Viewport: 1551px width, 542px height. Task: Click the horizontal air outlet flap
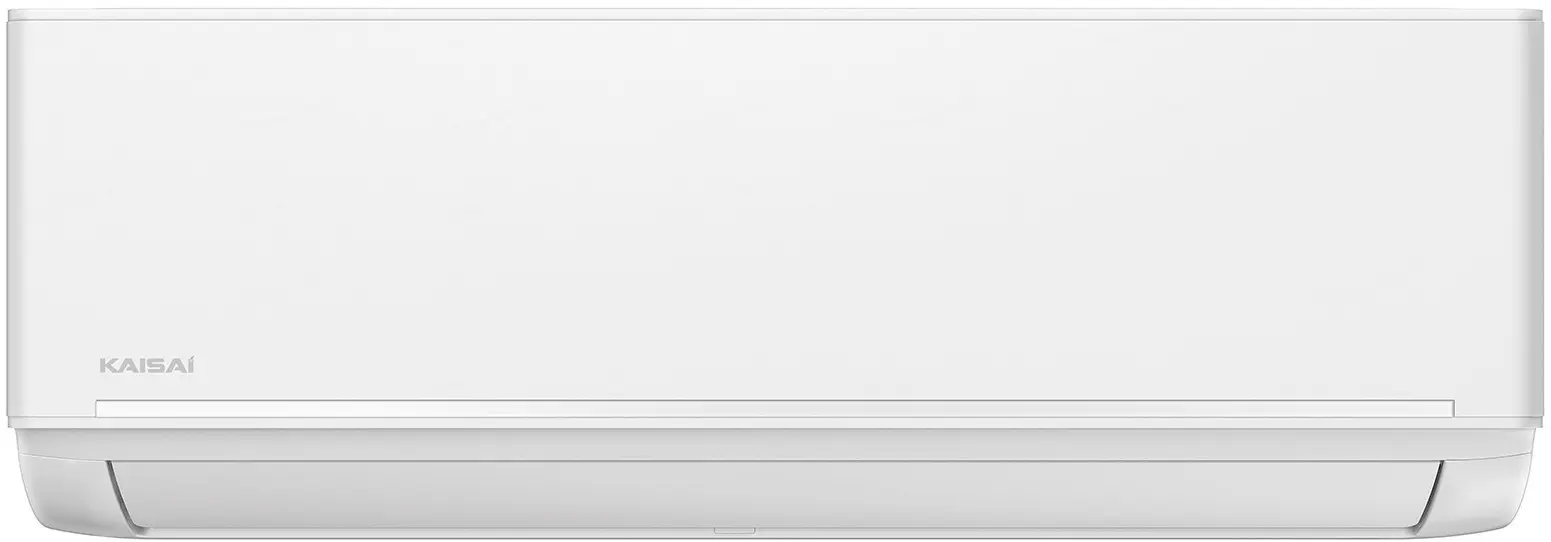[775, 494]
